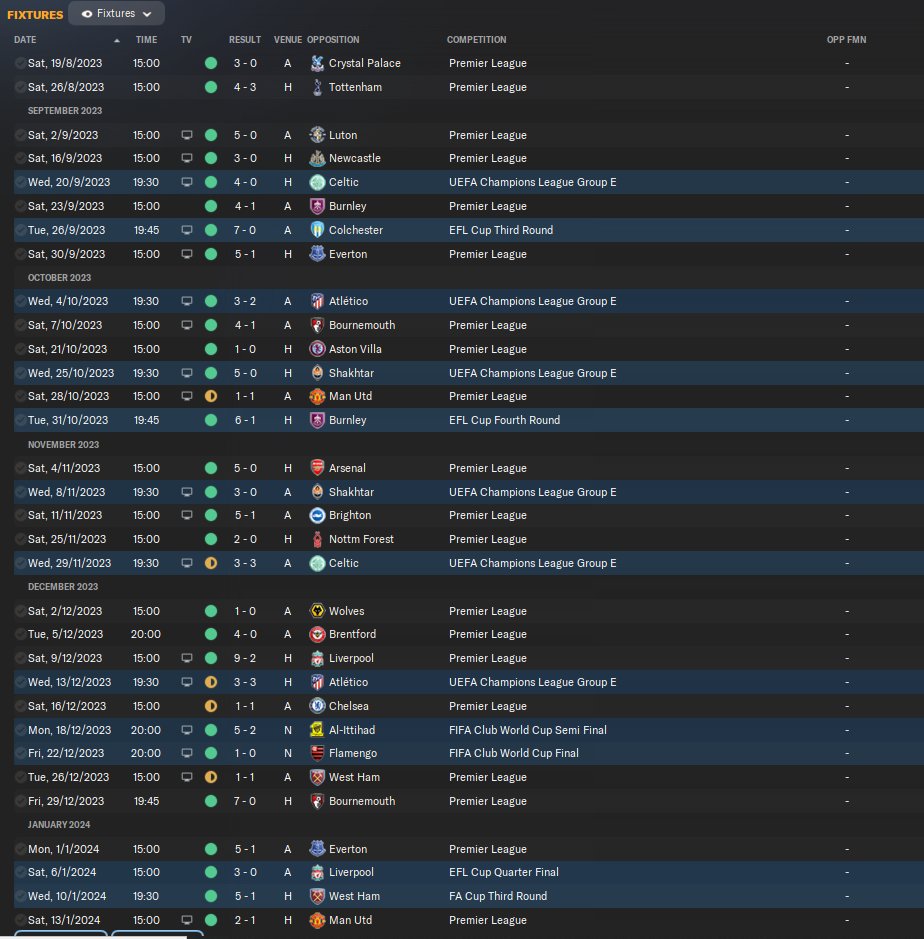Click TV icon on Flamengo final row
Image resolution: width=924 pixels, height=939 pixels.
pos(187,753)
